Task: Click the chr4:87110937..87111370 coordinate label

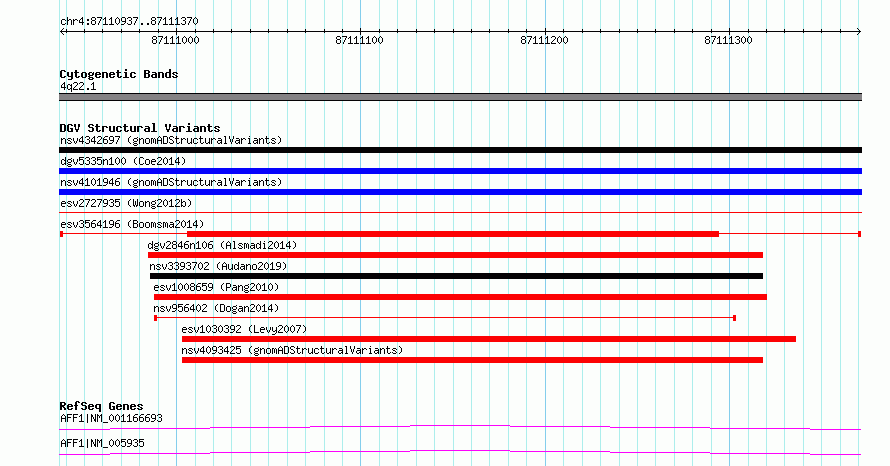Action: [129, 22]
